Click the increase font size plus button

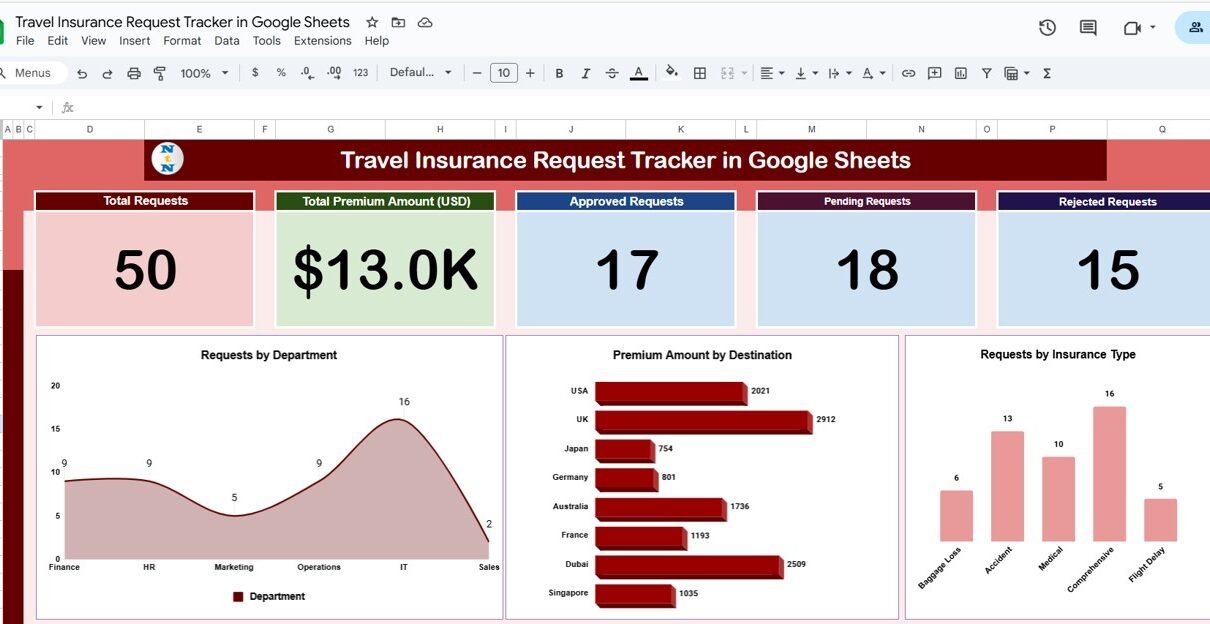[x=530, y=73]
